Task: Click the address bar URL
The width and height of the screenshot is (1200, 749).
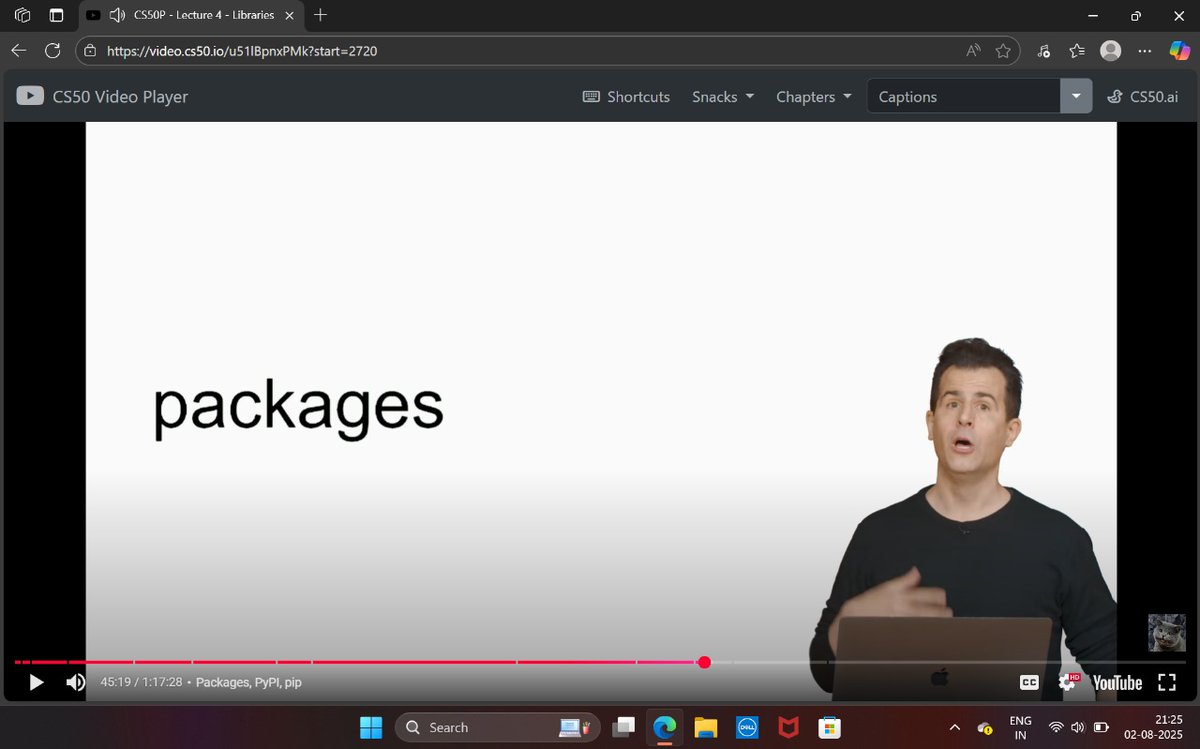Action: pos(242,50)
